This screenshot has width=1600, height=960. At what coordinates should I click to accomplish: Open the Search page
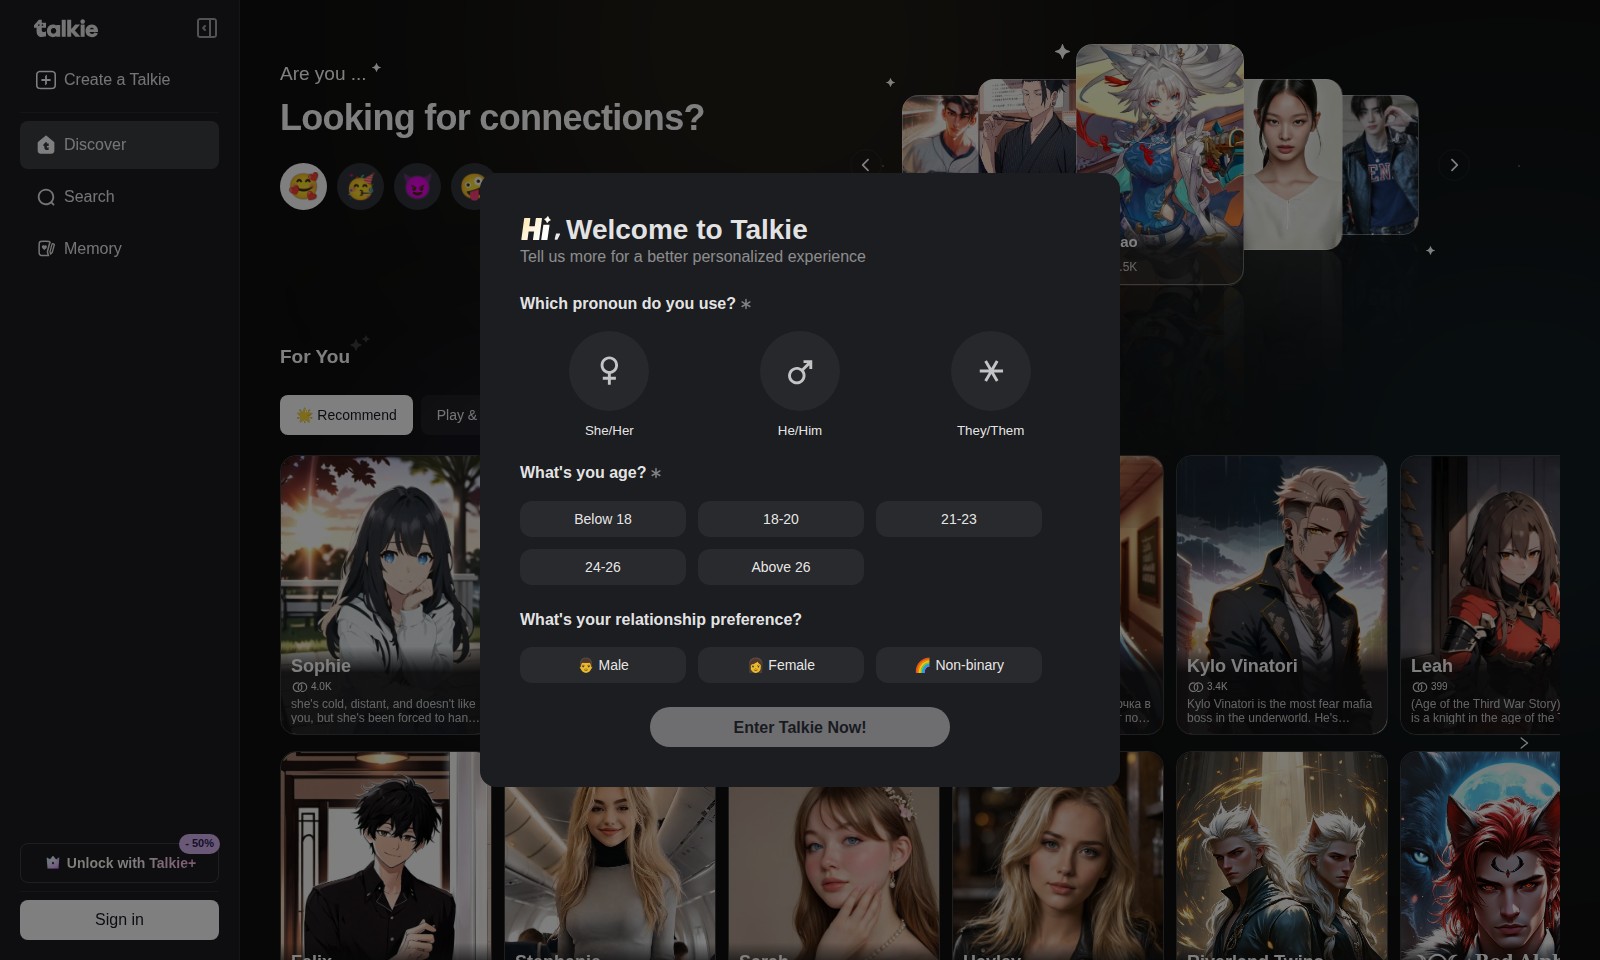click(x=119, y=197)
